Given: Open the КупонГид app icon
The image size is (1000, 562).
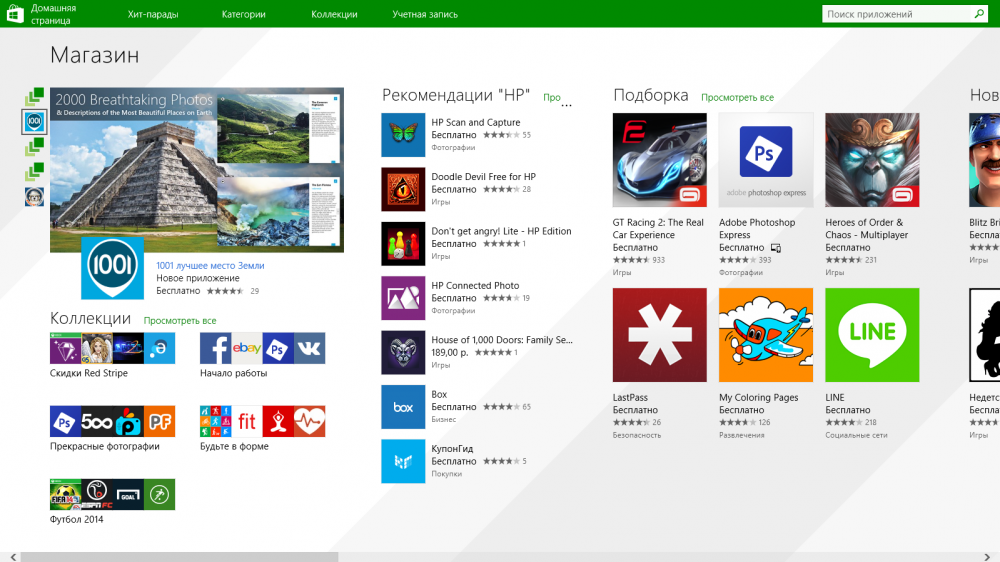Looking at the screenshot, I should pos(403,461).
